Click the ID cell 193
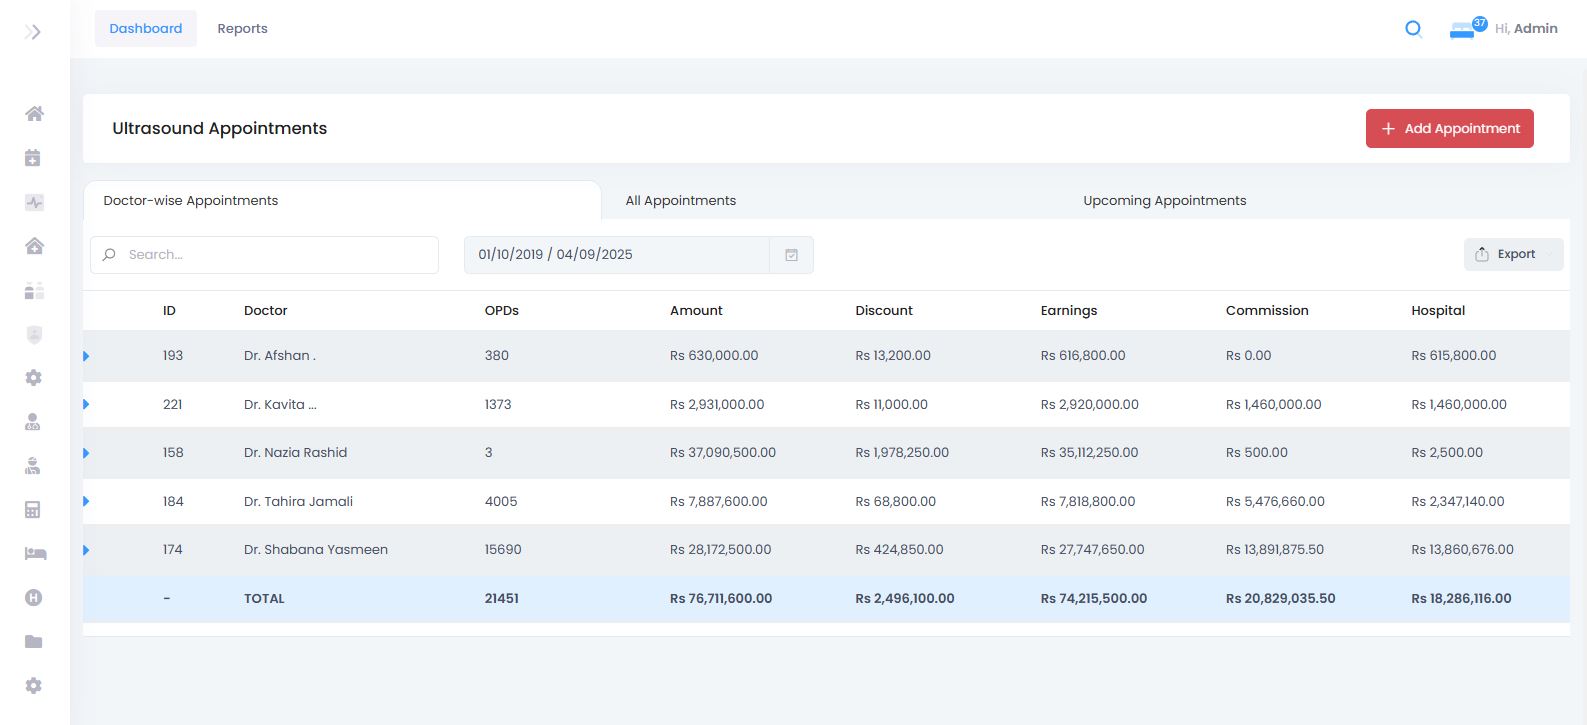The image size is (1587, 725). point(173,355)
